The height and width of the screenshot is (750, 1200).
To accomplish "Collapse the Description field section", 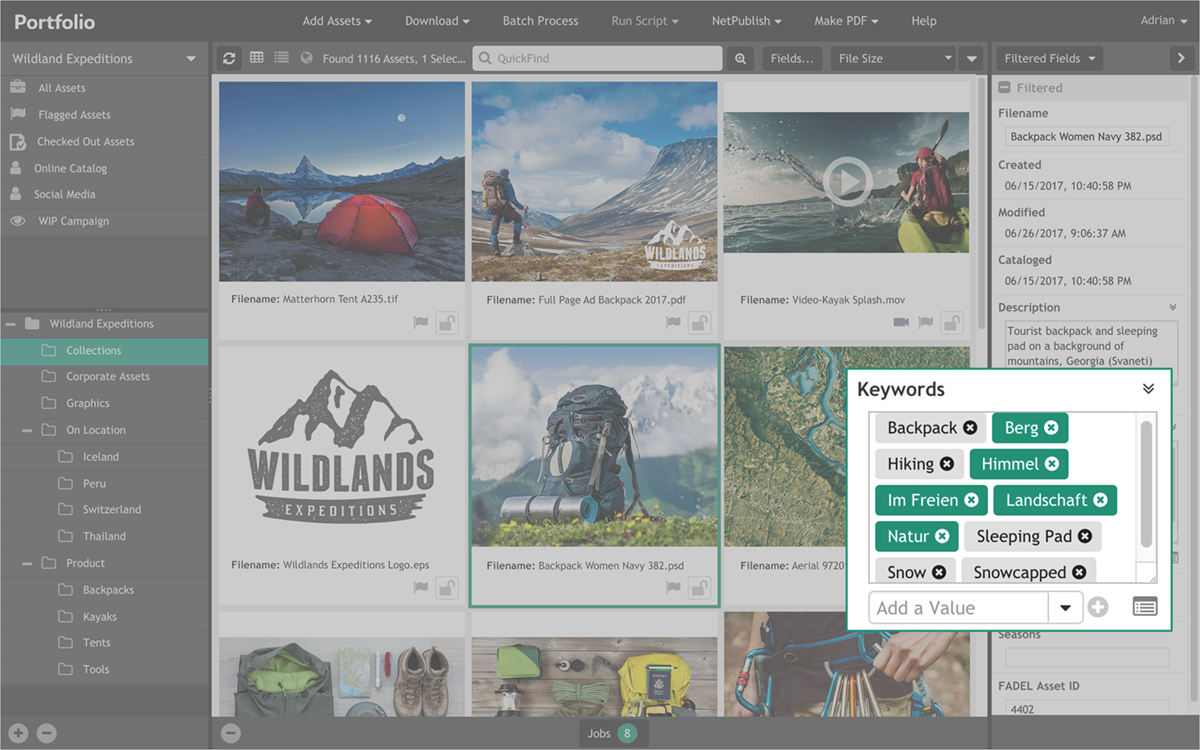I will [x=1172, y=307].
